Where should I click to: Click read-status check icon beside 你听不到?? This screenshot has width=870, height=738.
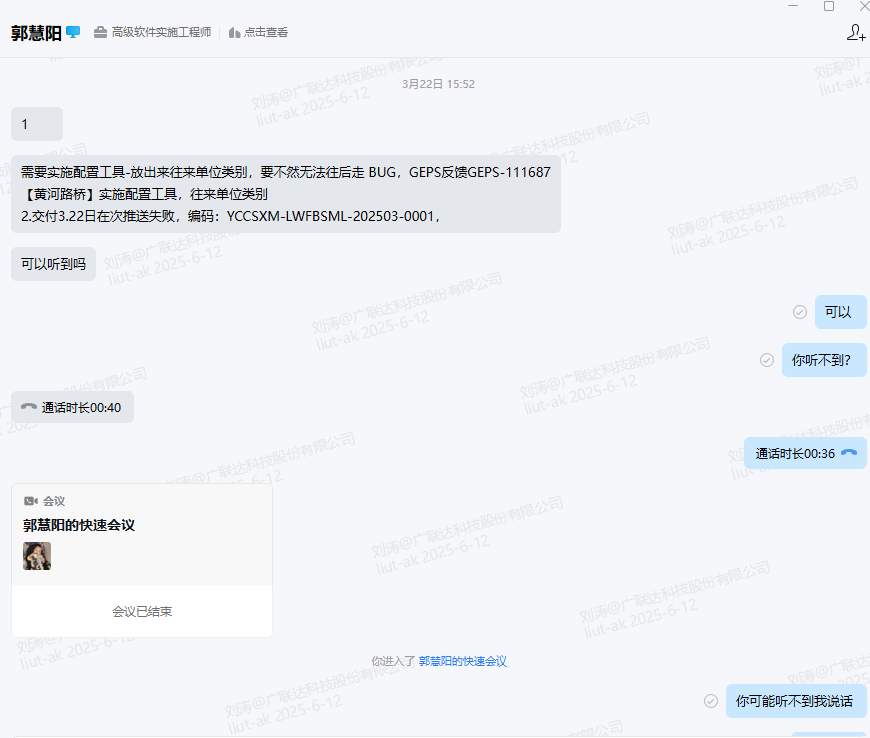tap(767, 360)
